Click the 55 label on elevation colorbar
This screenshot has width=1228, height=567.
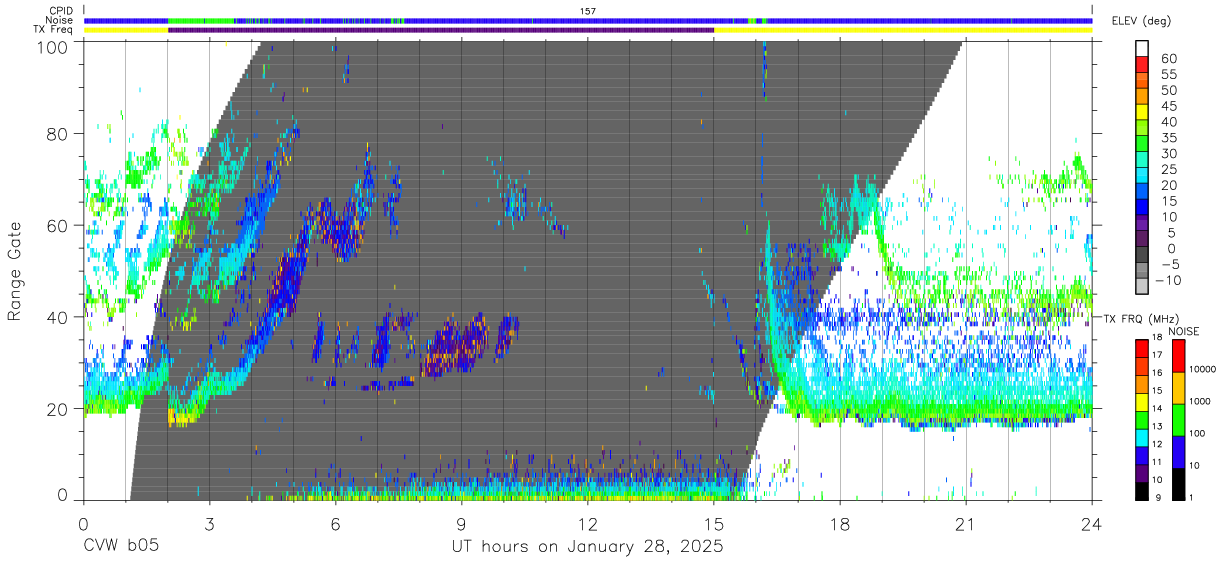(1168, 75)
